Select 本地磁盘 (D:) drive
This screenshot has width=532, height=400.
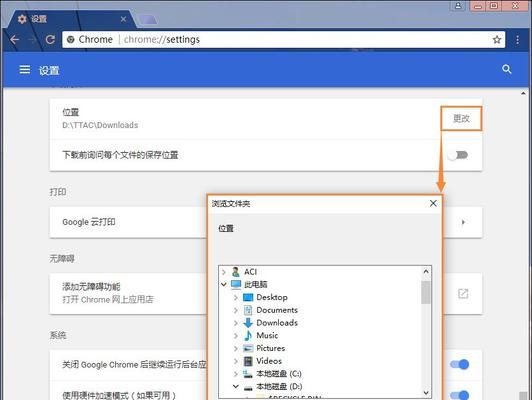(x=273, y=386)
